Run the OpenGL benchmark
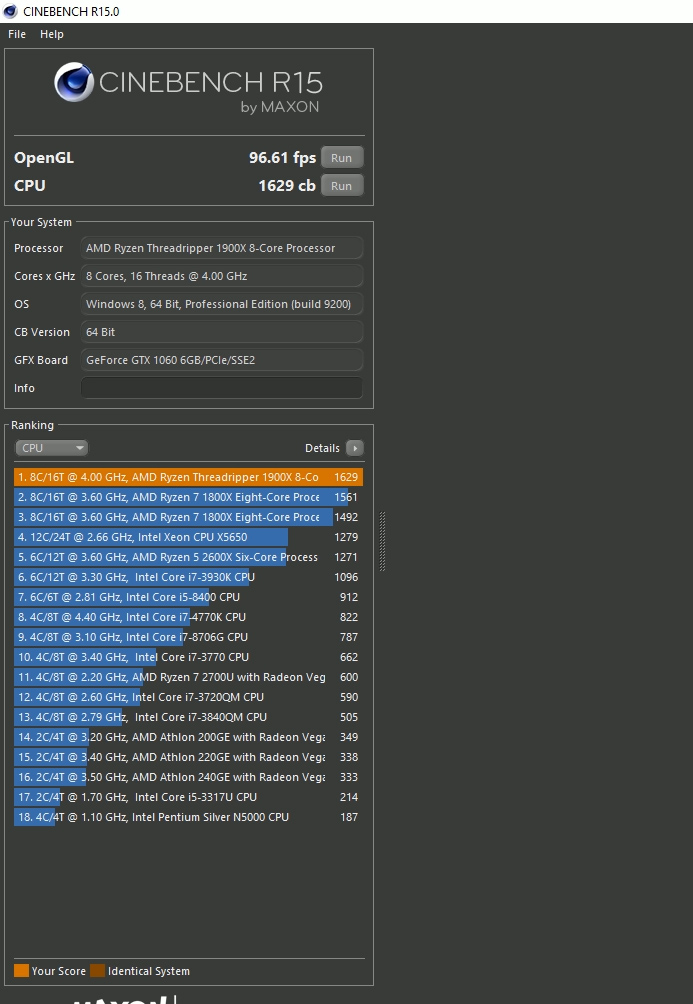 point(342,158)
